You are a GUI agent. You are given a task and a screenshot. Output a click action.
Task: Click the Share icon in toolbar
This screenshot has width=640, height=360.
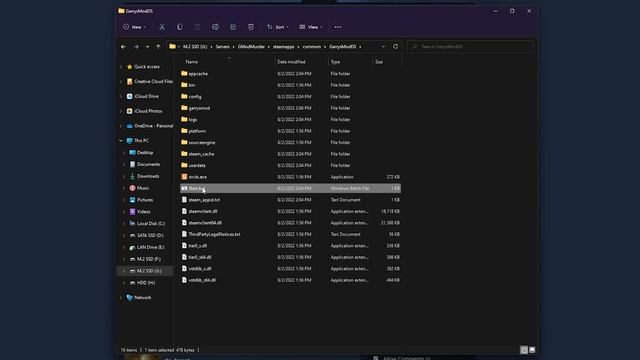coord(233,27)
